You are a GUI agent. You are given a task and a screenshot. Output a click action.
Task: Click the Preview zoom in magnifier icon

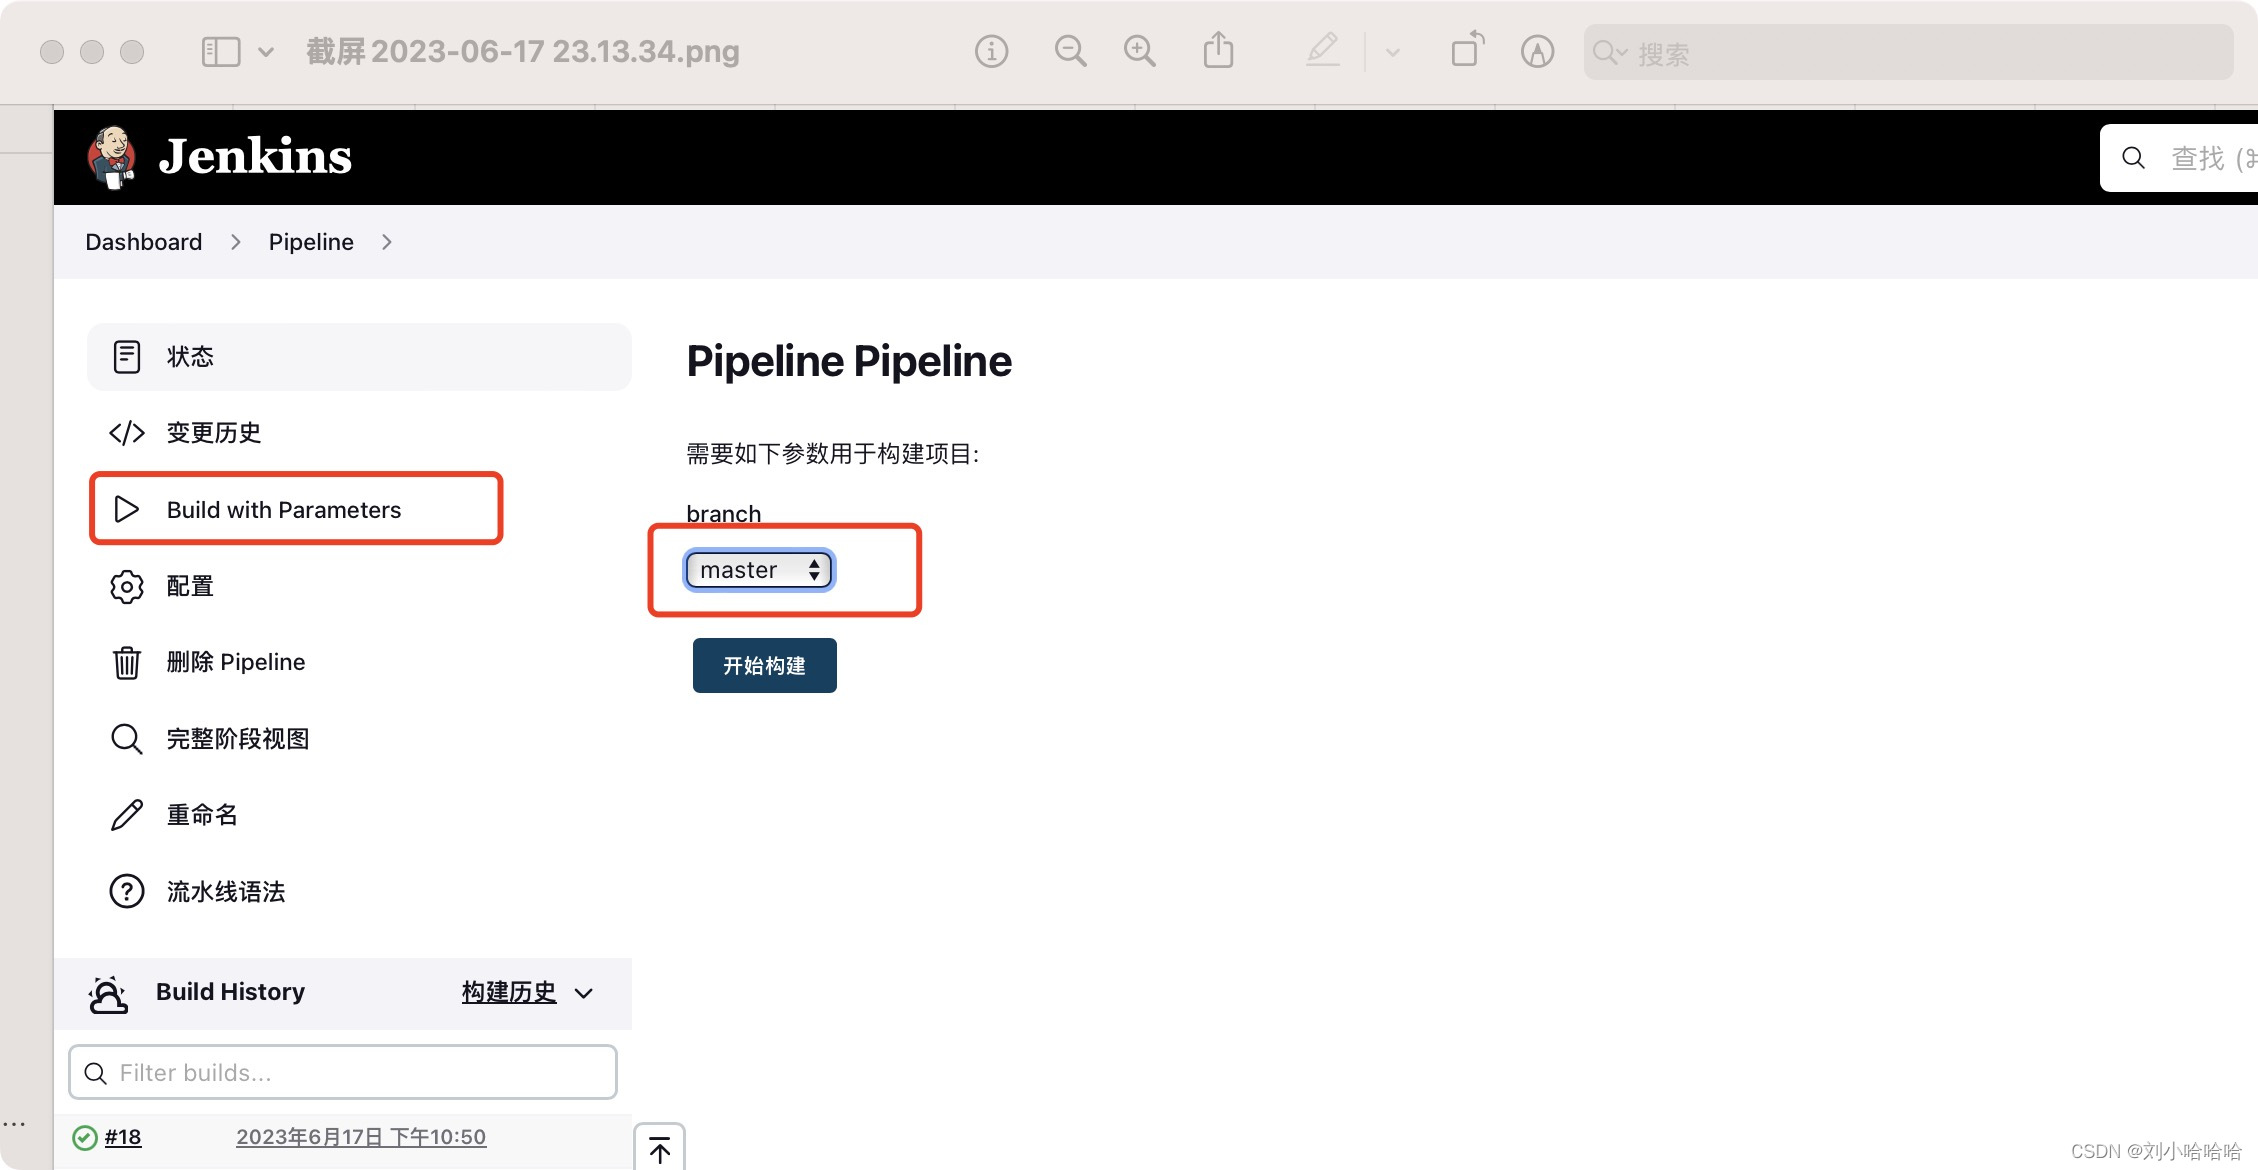point(1139,51)
